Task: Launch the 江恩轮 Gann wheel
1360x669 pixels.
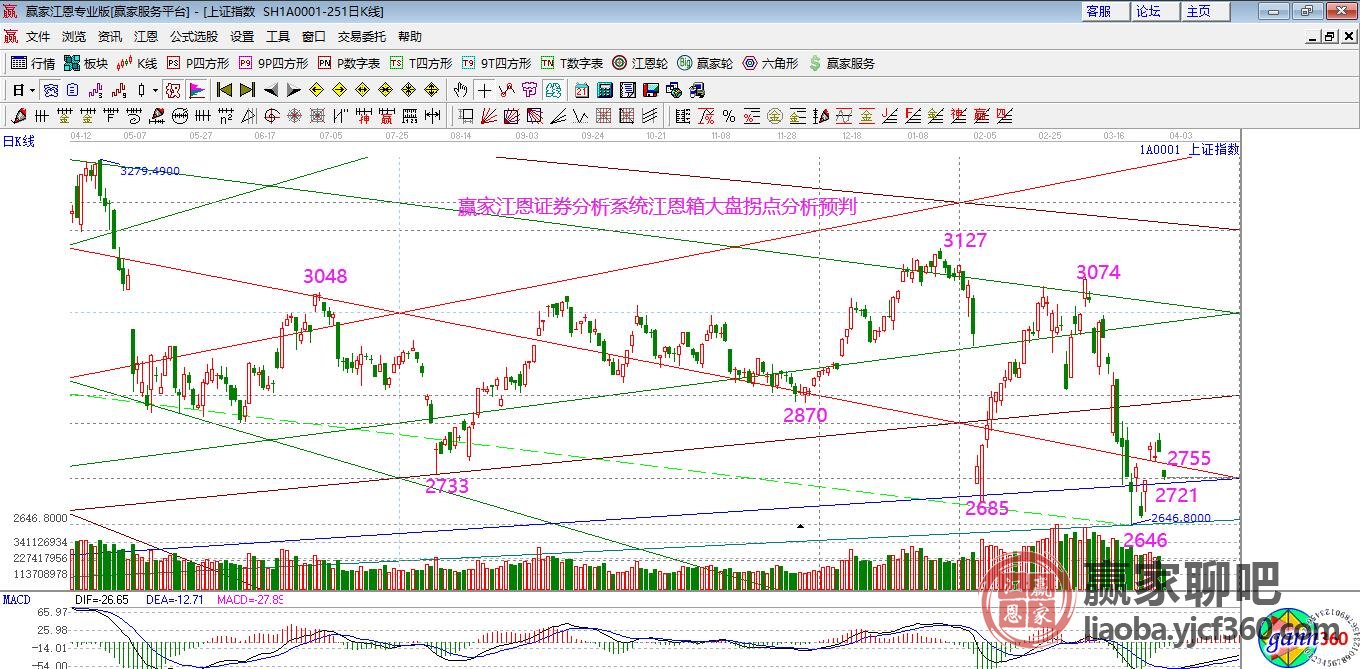Action: pos(640,63)
